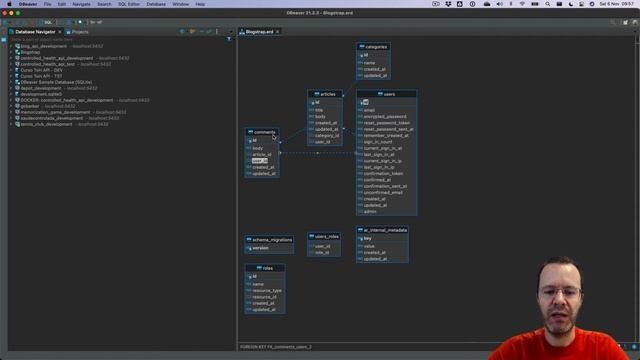640x360 pixels.
Task: Select the Database Navigator tab
Action: (35, 31)
